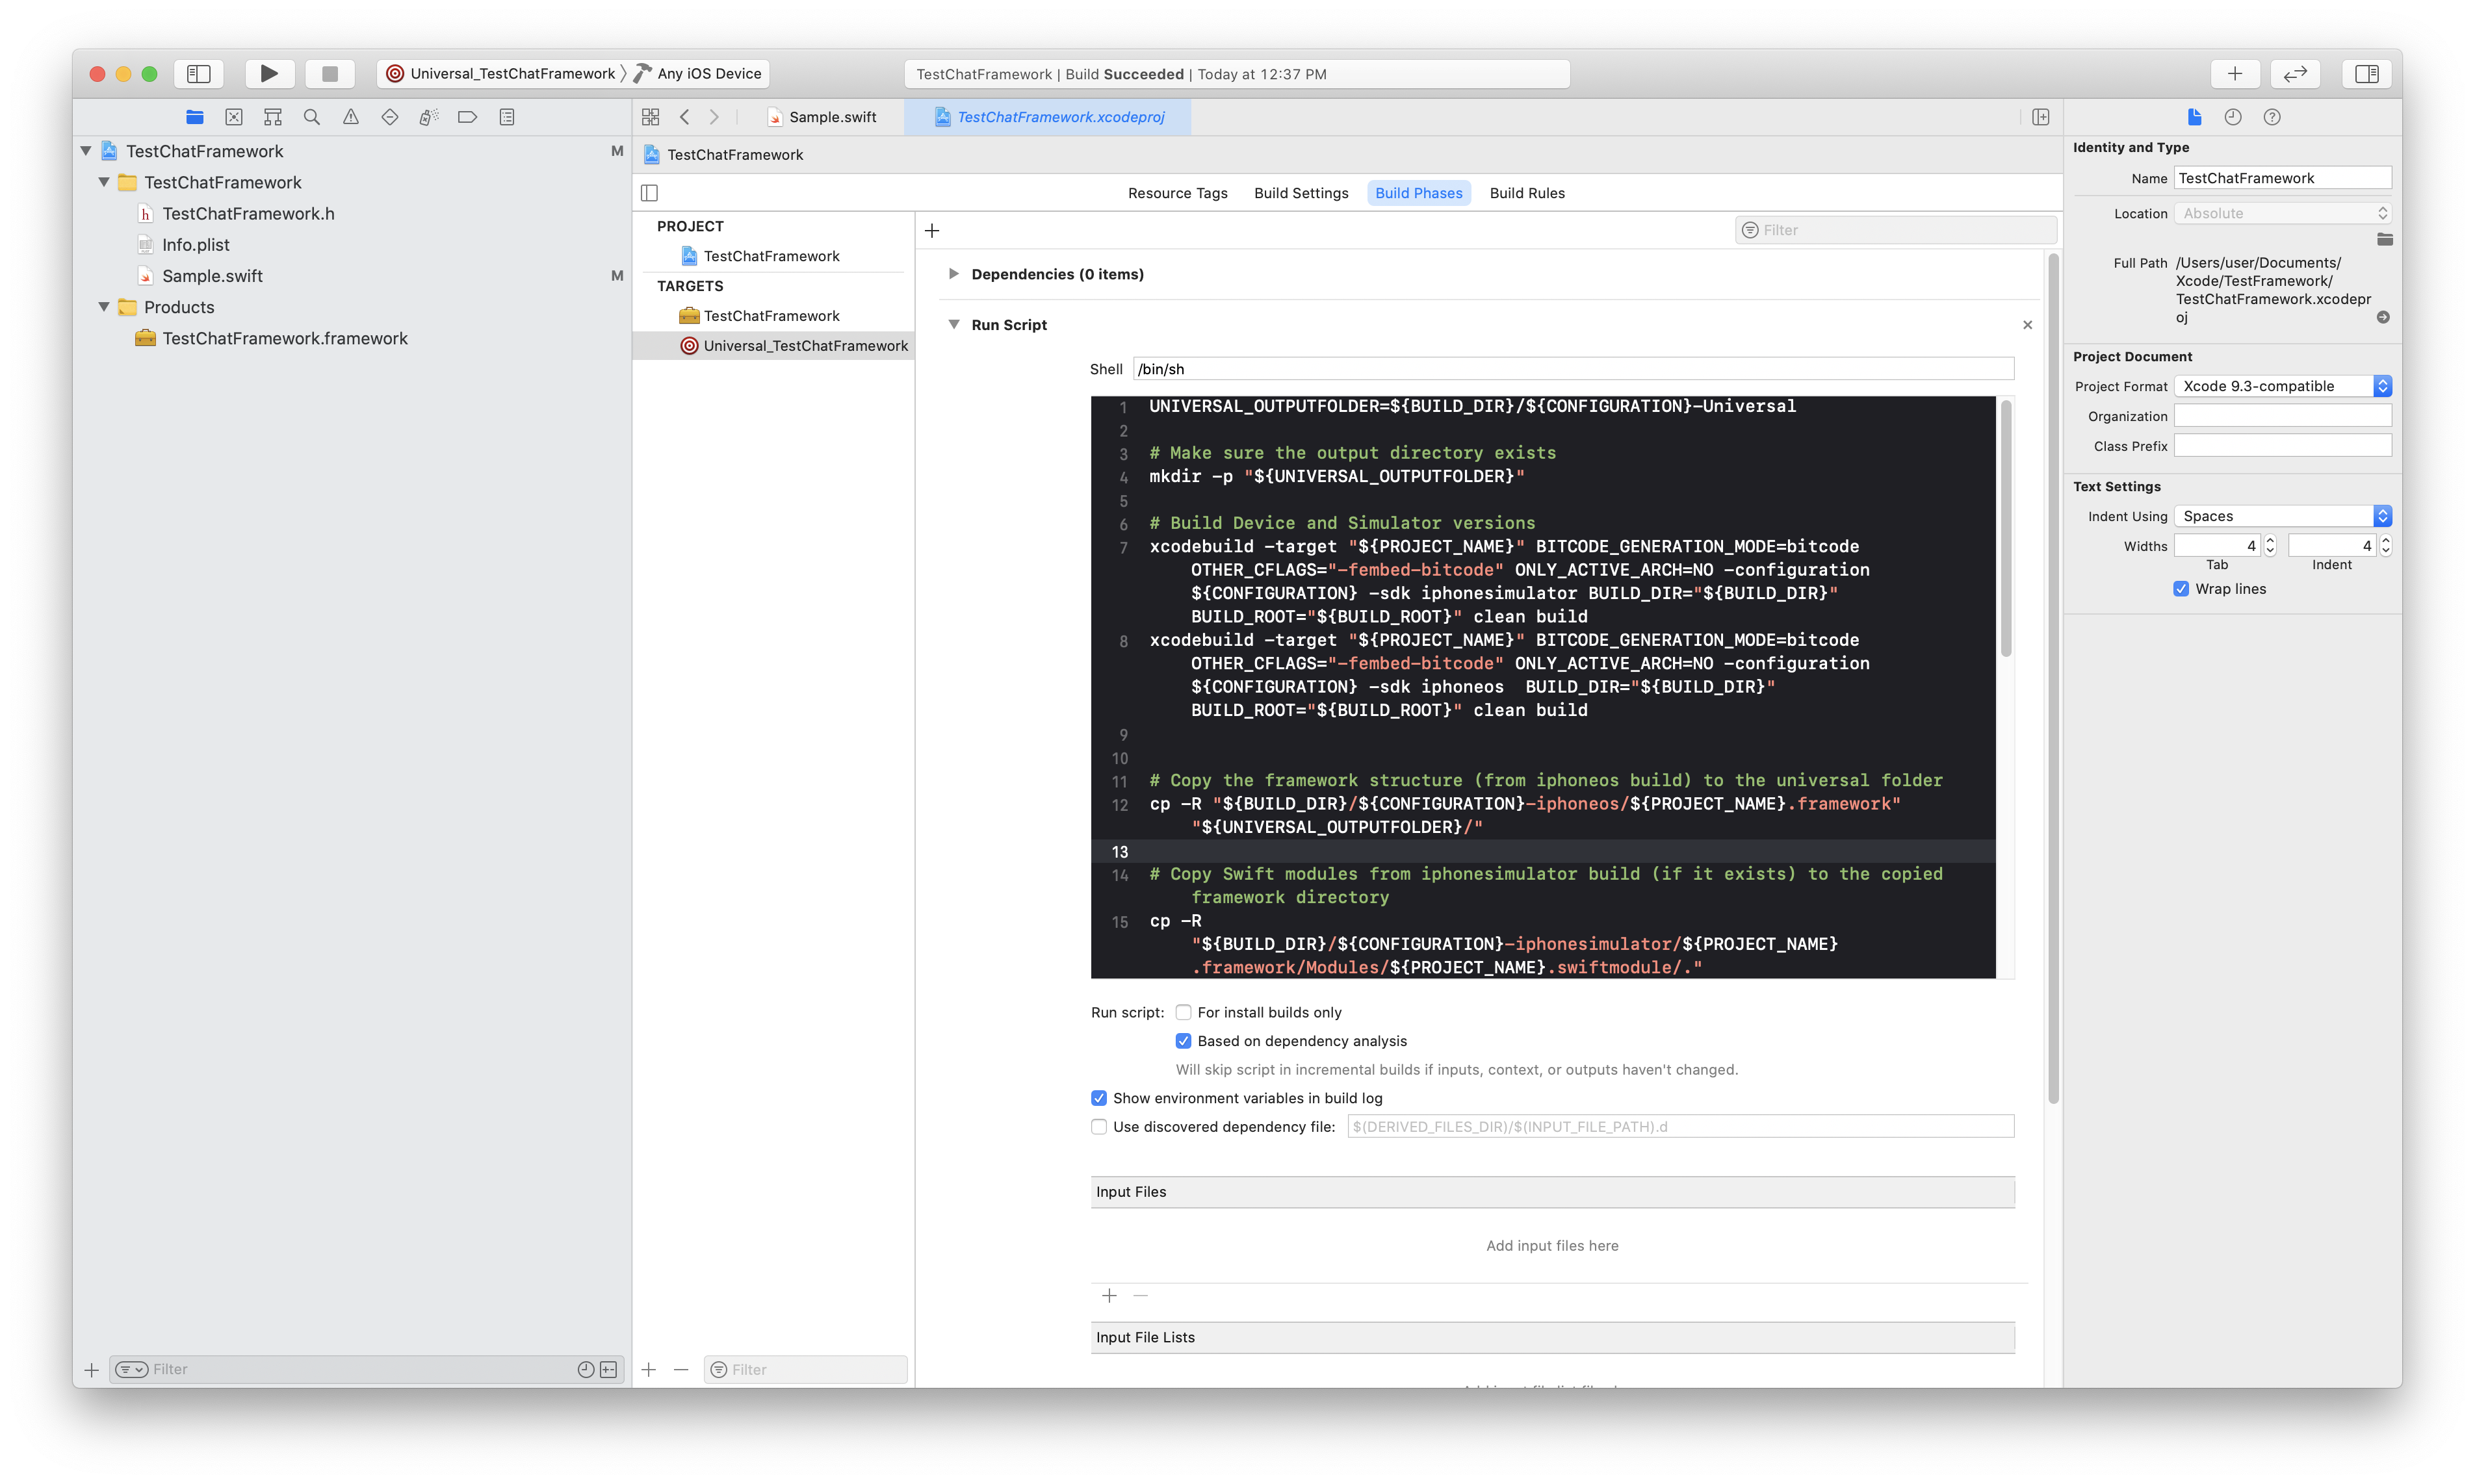The width and height of the screenshot is (2475, 1484).
Task: Uncheck Based on dependency analysis
Action: coord(1183,1041)
